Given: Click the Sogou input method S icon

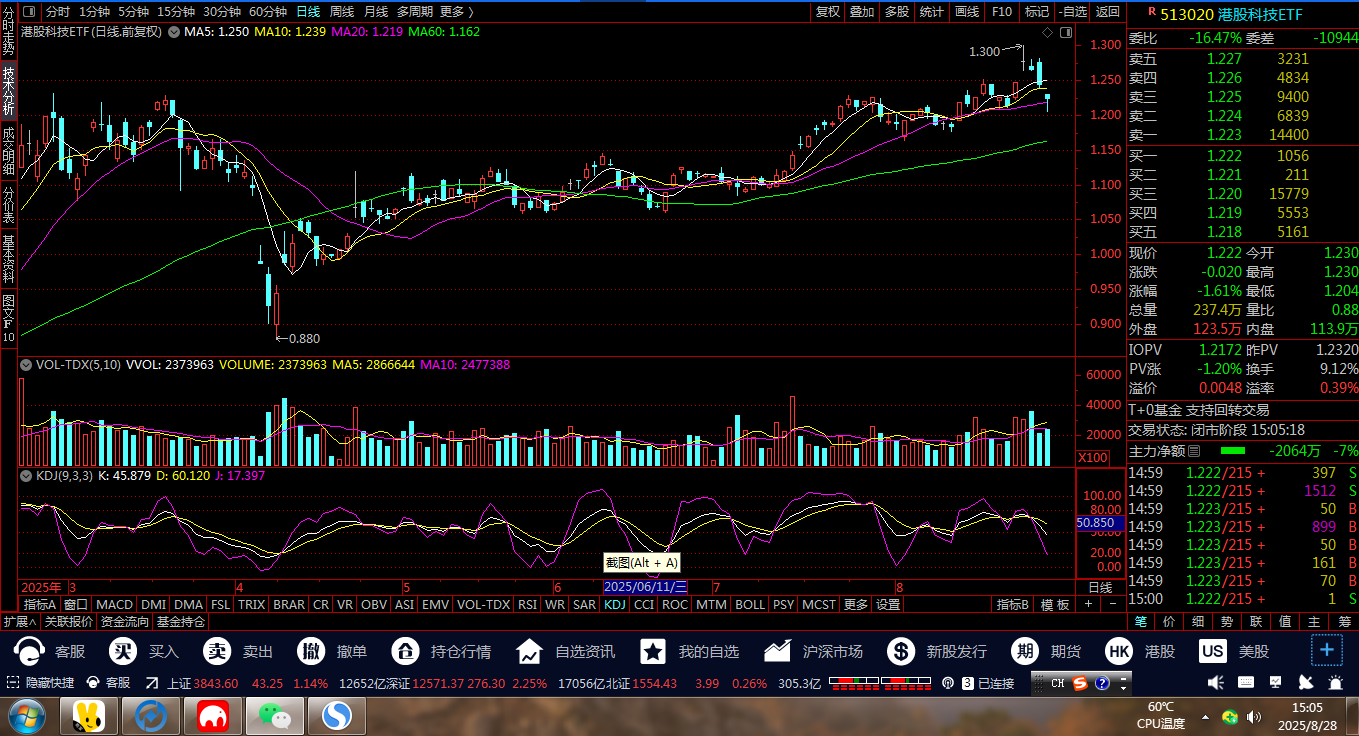Looking at the screenshot, I should pos(1080,684).
